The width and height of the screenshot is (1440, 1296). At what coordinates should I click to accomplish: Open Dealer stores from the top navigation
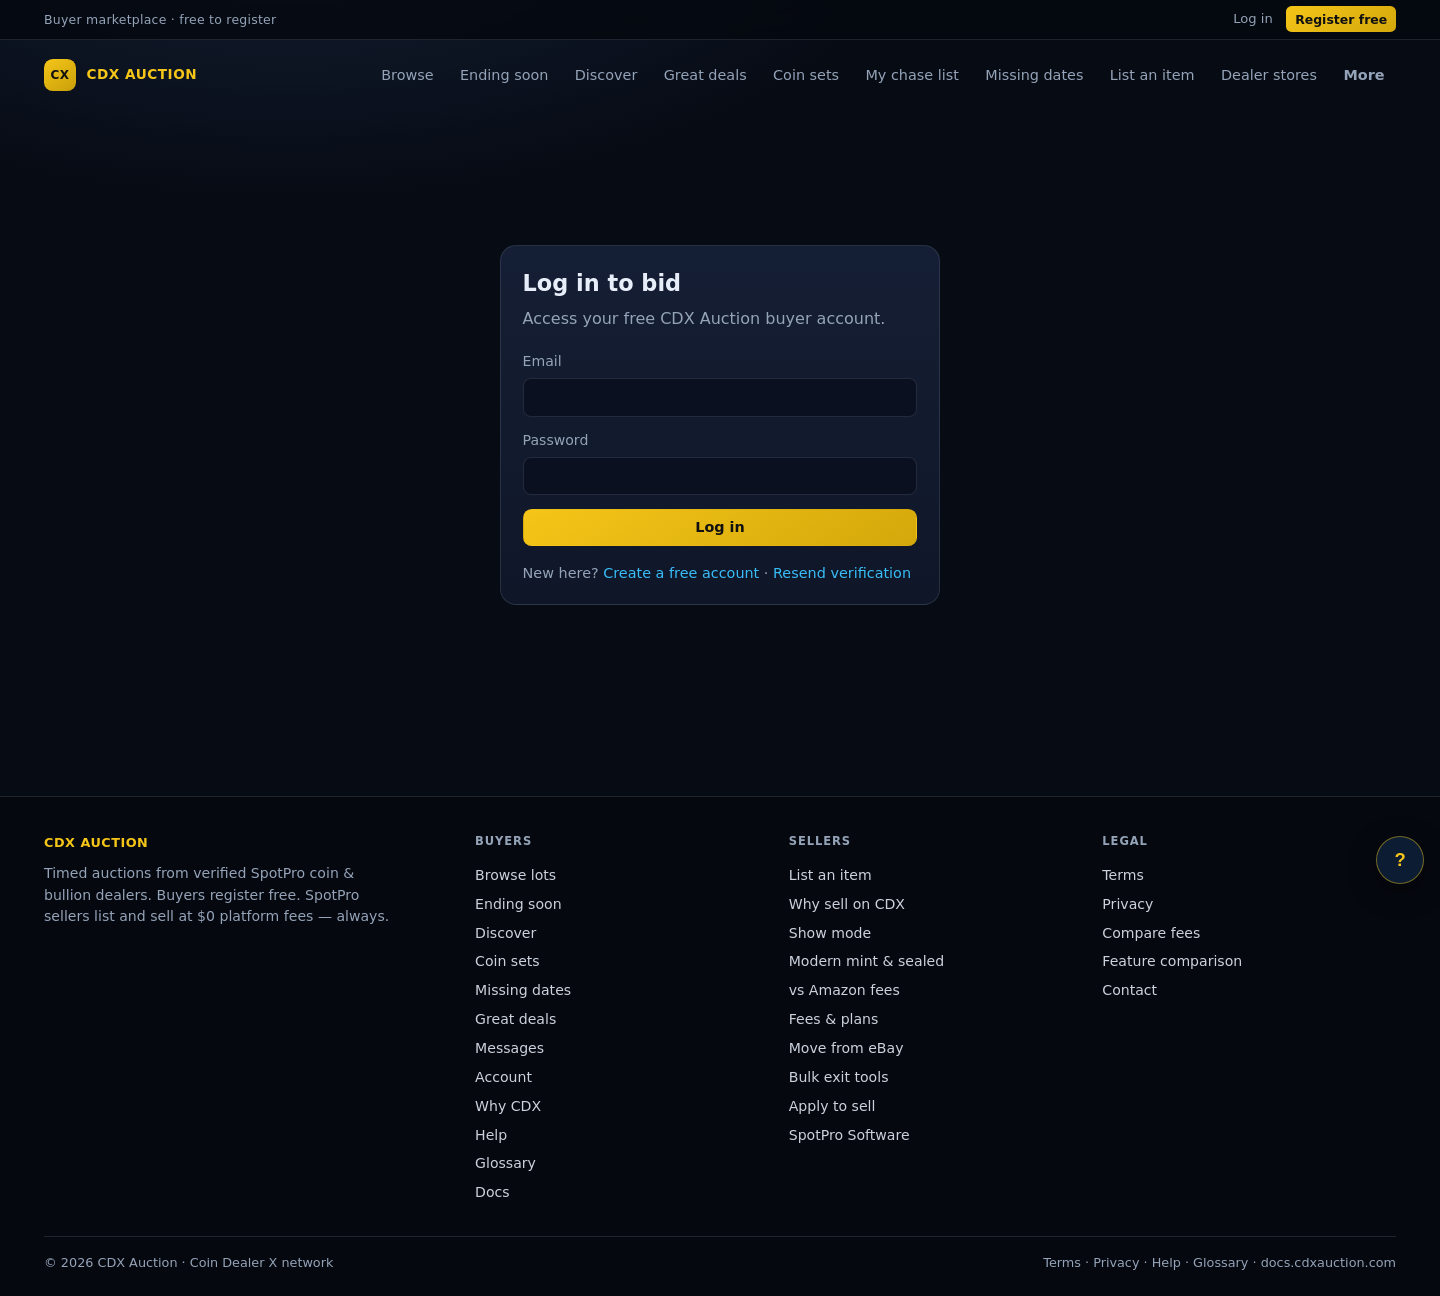click(1269, 75)
